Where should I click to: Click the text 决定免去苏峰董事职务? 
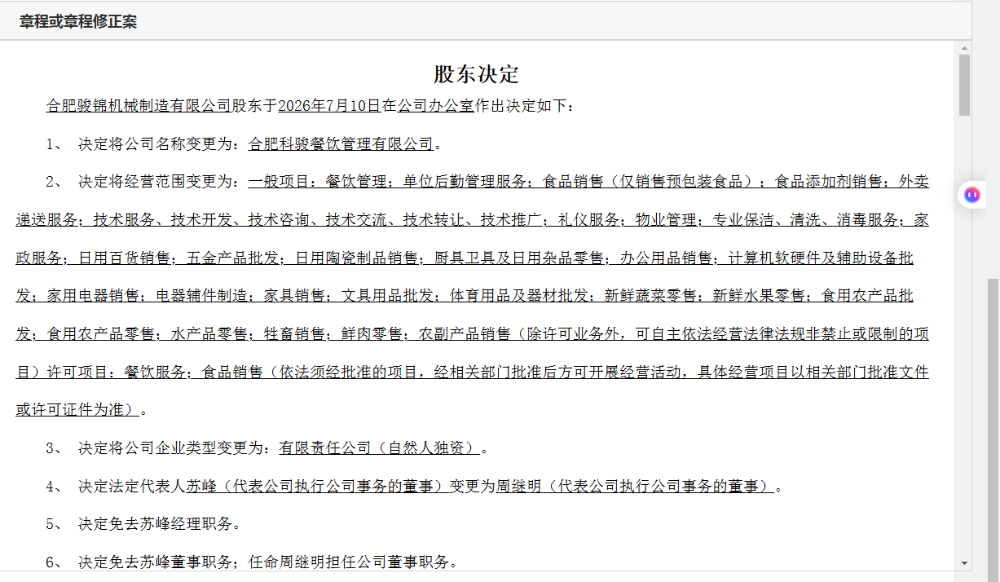(x=155, y=562)
